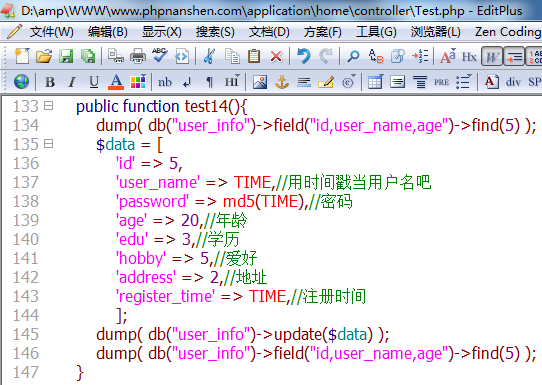Click 'register_time' key text

point(165,297)
